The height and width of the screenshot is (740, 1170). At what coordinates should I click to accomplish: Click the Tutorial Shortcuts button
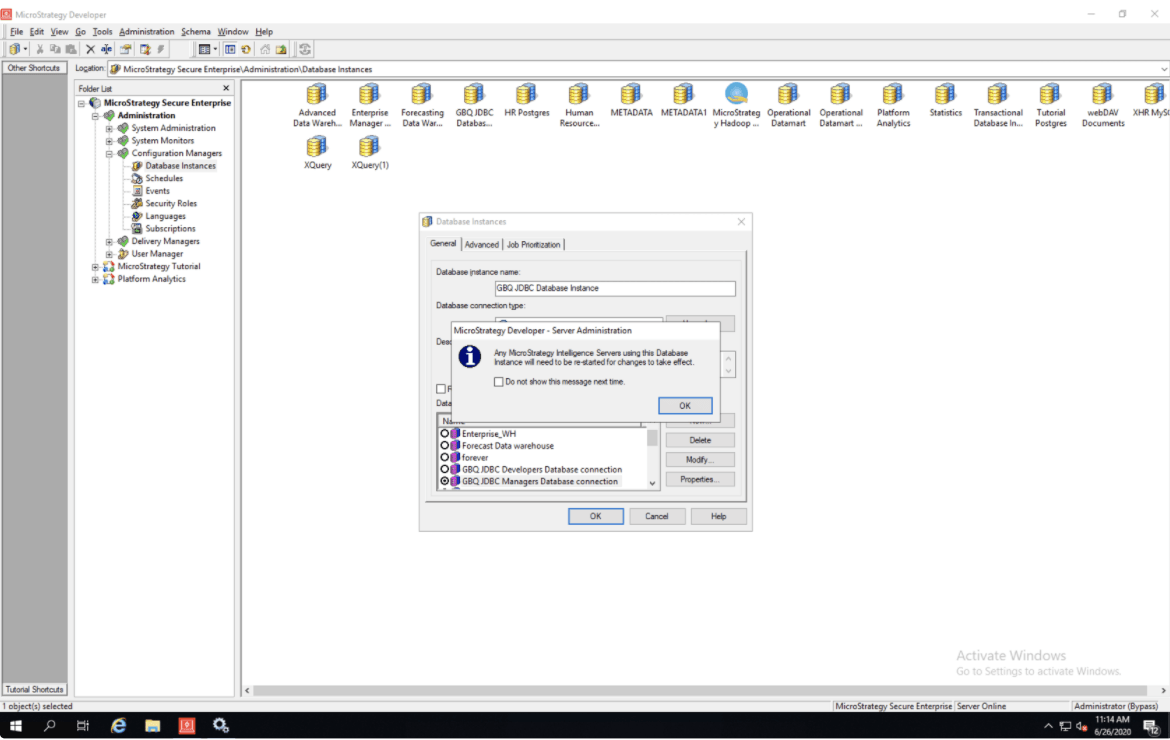pyautogui.click(x=34, y=689)
